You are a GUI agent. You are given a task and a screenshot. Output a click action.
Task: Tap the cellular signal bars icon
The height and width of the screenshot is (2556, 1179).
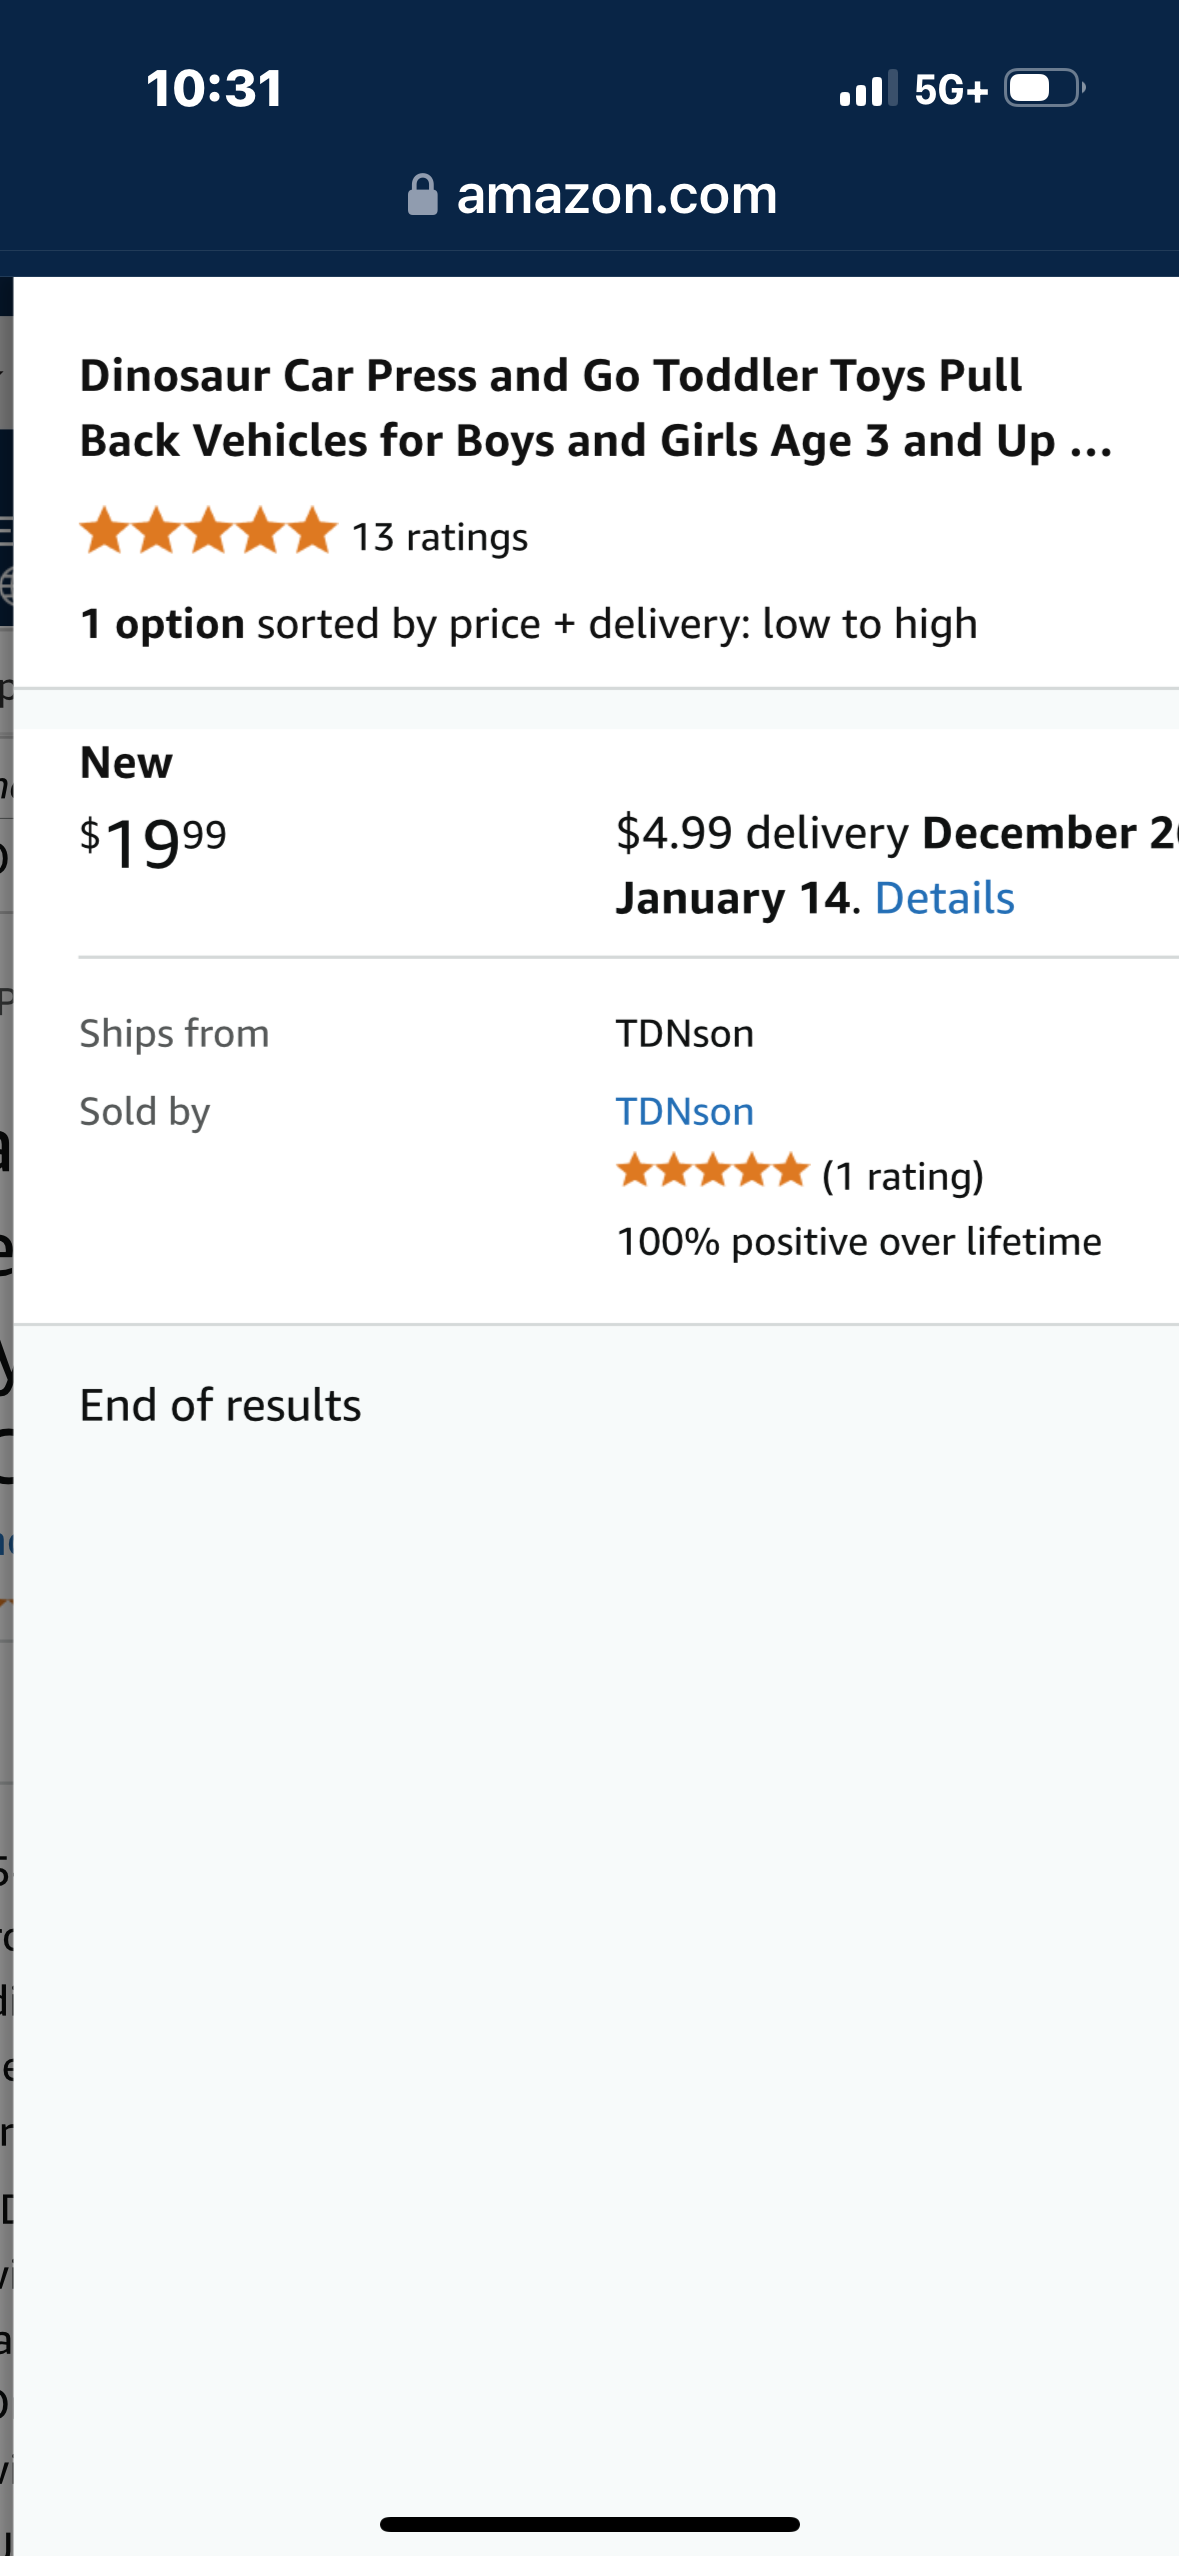pyautogui.click(x=868, y=89)
